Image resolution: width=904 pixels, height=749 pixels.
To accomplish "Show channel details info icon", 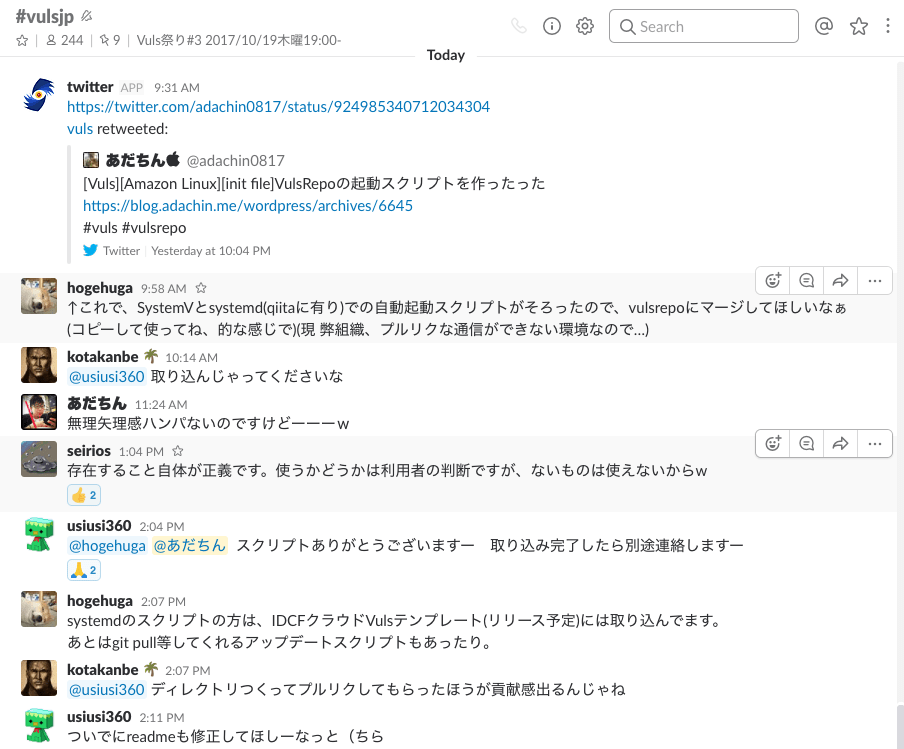I will click(x=552, y=27).
